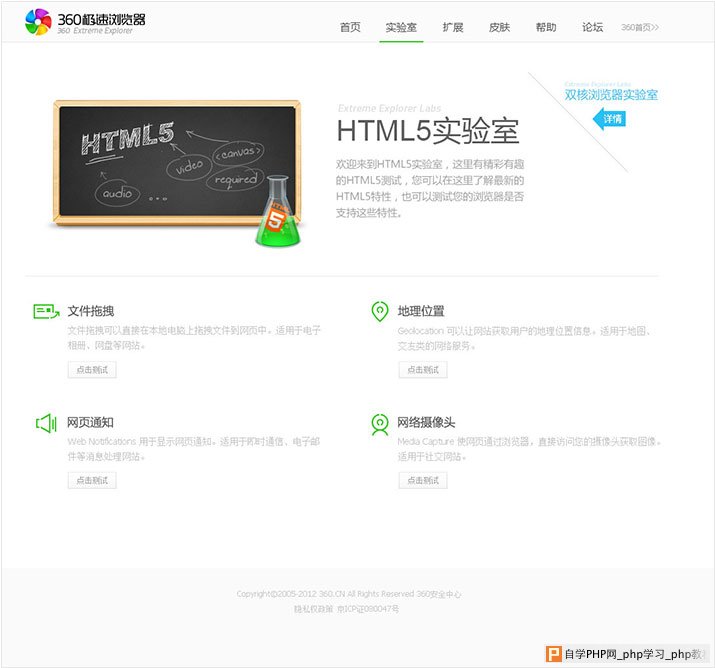Click the 360极速浏览器 logo text
The width and height of the screenshot is (715, 668).
(x=101, y=19)
